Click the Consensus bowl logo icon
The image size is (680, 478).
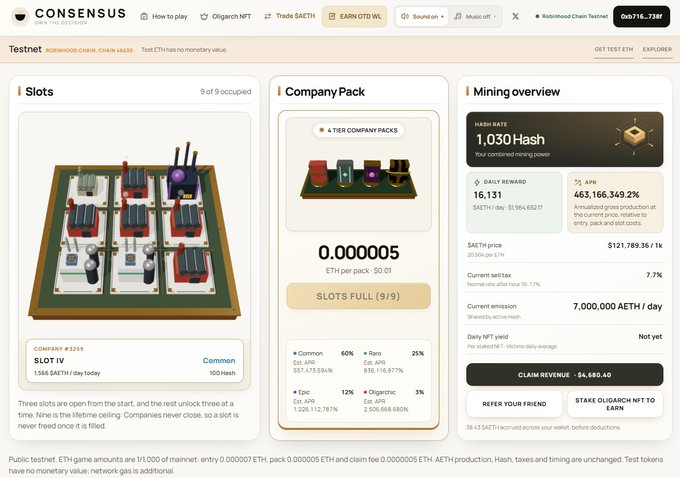tap(20, 16)
